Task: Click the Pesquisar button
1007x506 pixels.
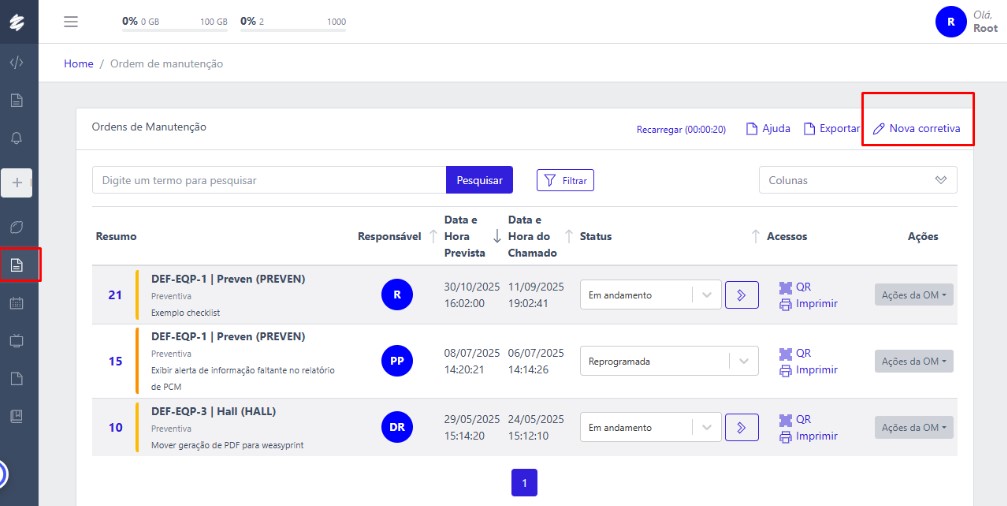Action: [479, 180]
